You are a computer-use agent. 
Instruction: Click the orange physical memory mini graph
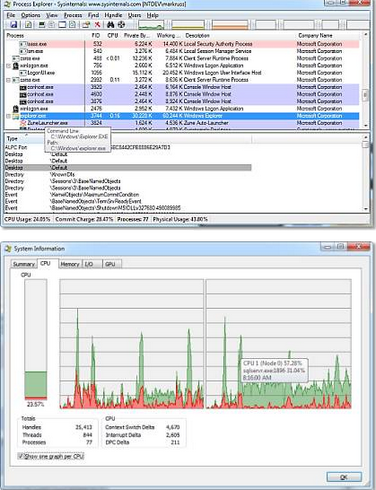click(x=230, y=25)
